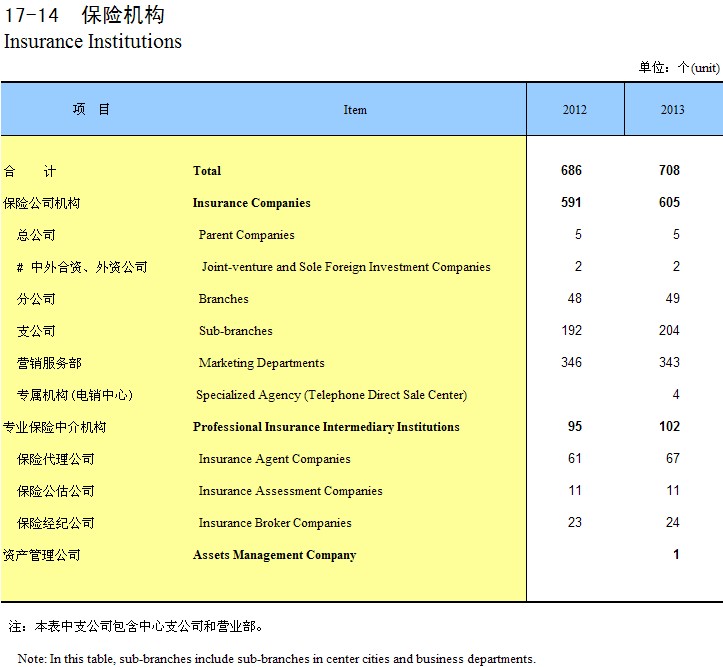Click the 2012 column header
Viewport: 723px width, 667px height.
pyautogui.click(x=575, y=110)
